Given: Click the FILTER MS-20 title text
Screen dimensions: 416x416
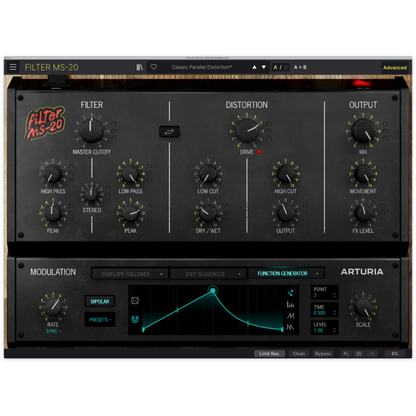Looking at the screenshot, I should coord(52,67).
